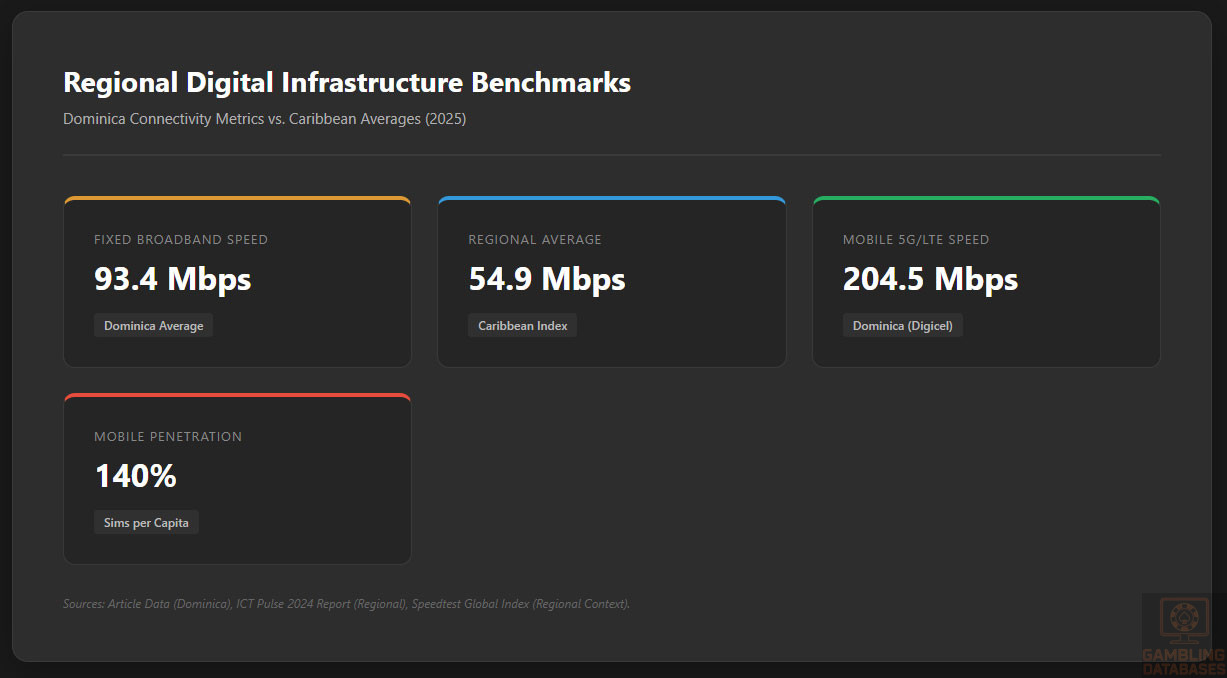The image size is (1227, 678).
Task: Click the Mobile Penetration label
Action: (168, 437)
